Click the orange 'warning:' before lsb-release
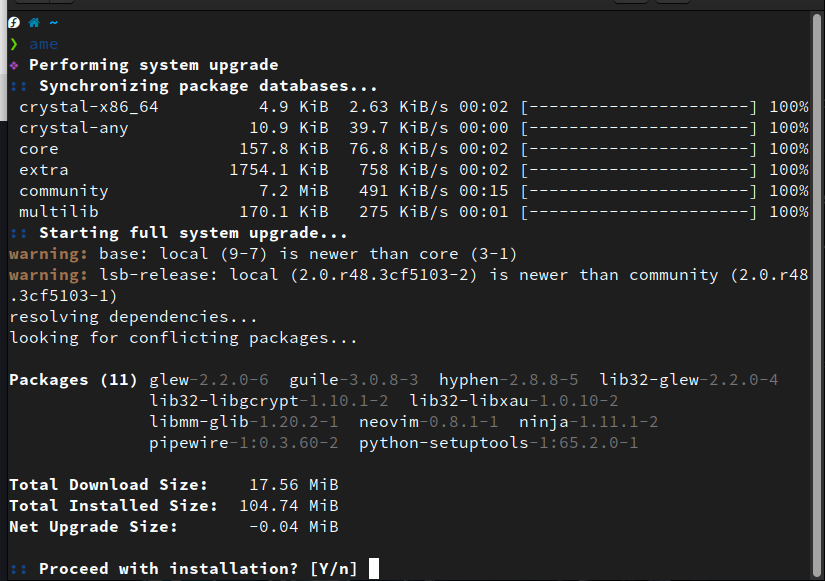Image resolution: width=825 pixels, height=581 pixels. [48, 275]
